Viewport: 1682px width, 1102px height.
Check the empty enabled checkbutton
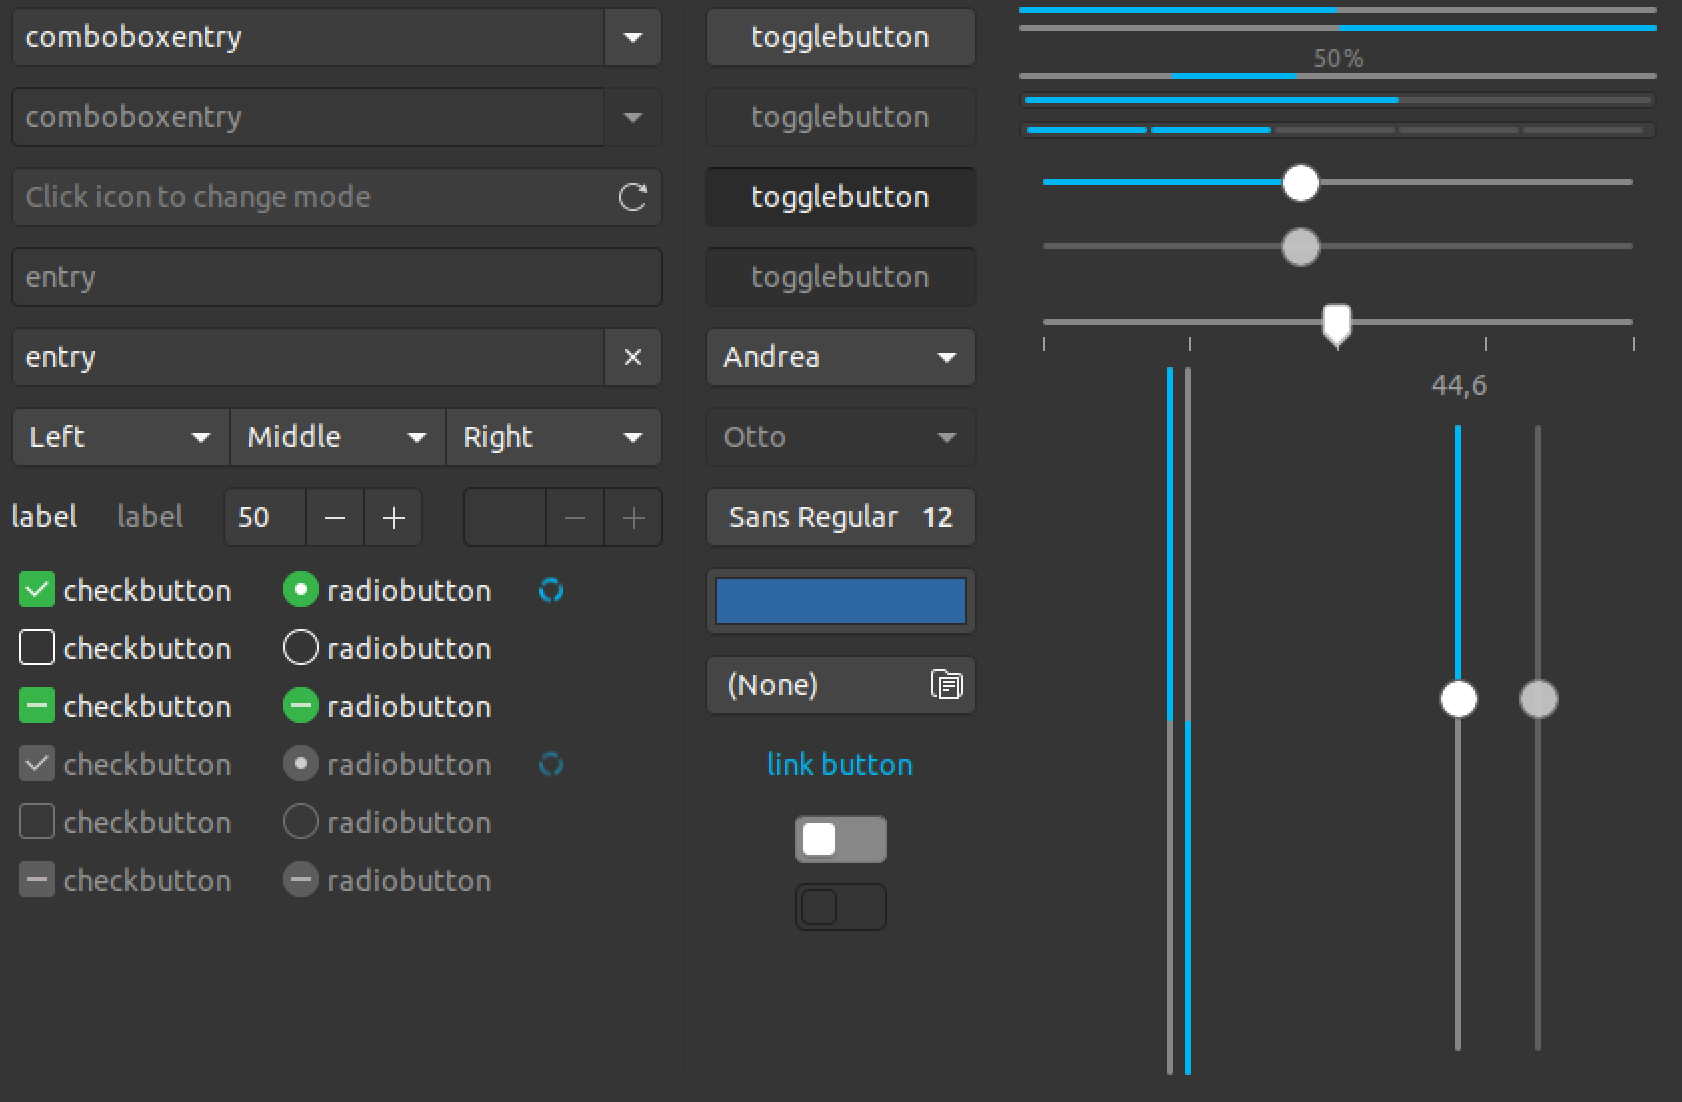pos(37,648)
